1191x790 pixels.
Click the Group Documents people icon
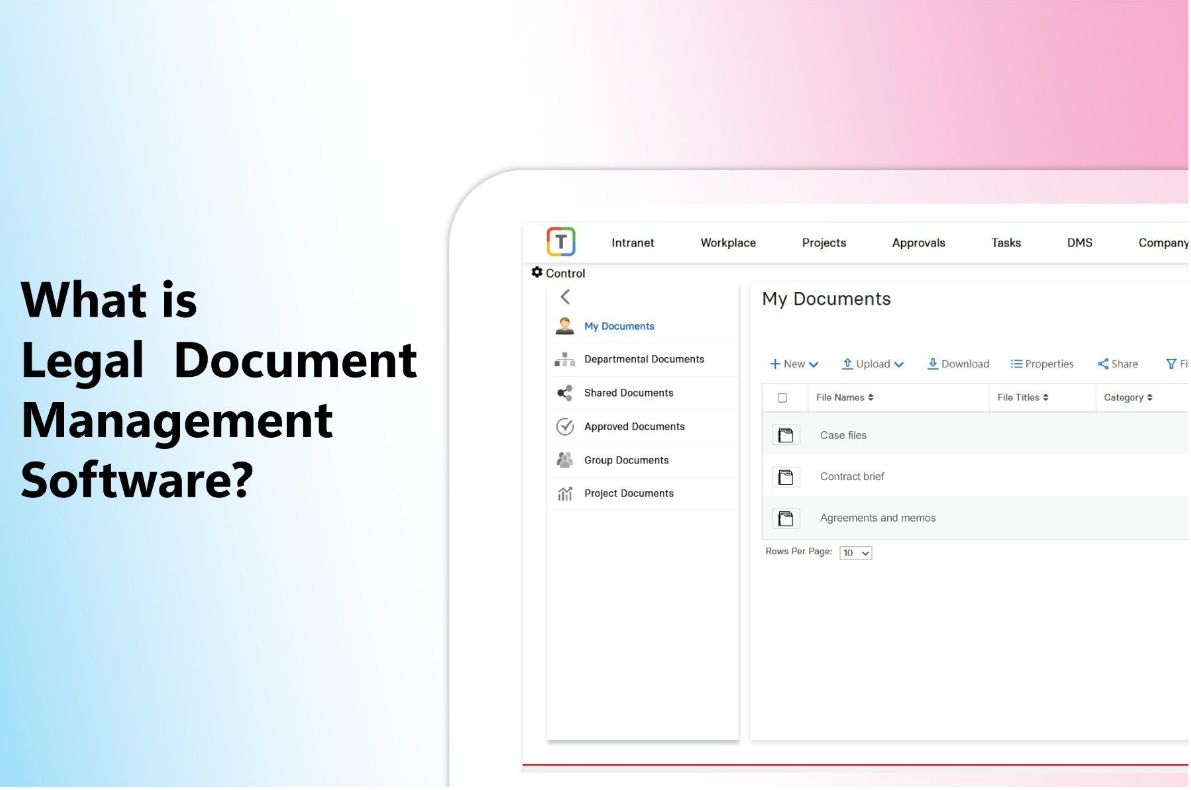click(564, 460)
